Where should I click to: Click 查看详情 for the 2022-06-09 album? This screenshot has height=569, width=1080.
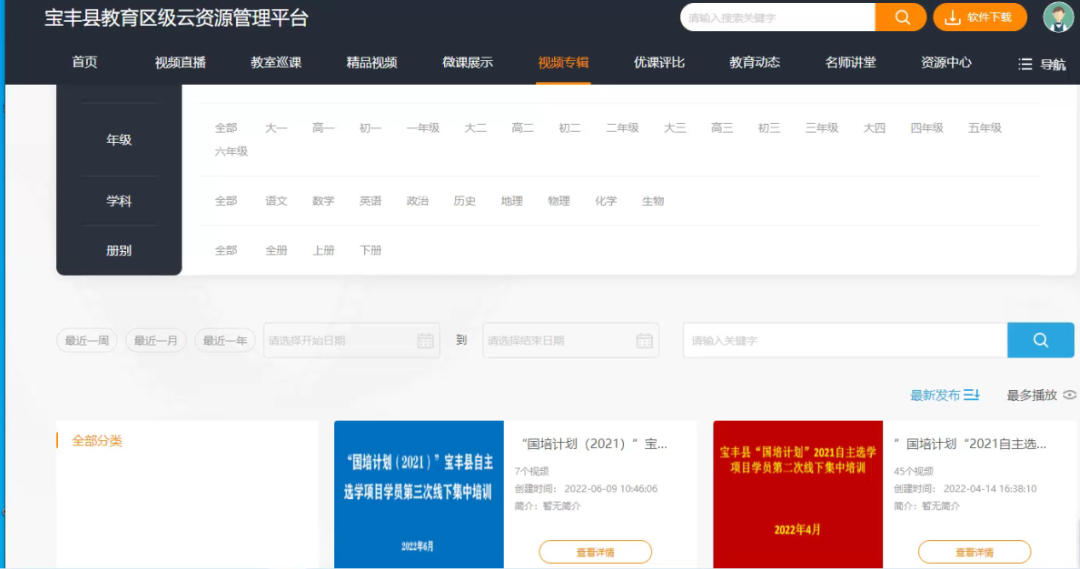coord(595,552)
